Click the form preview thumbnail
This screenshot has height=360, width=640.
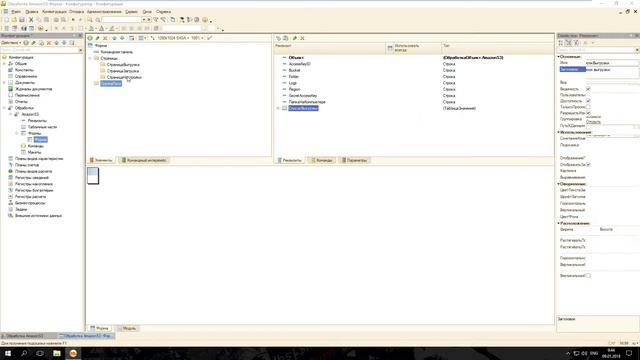point(93,176)
